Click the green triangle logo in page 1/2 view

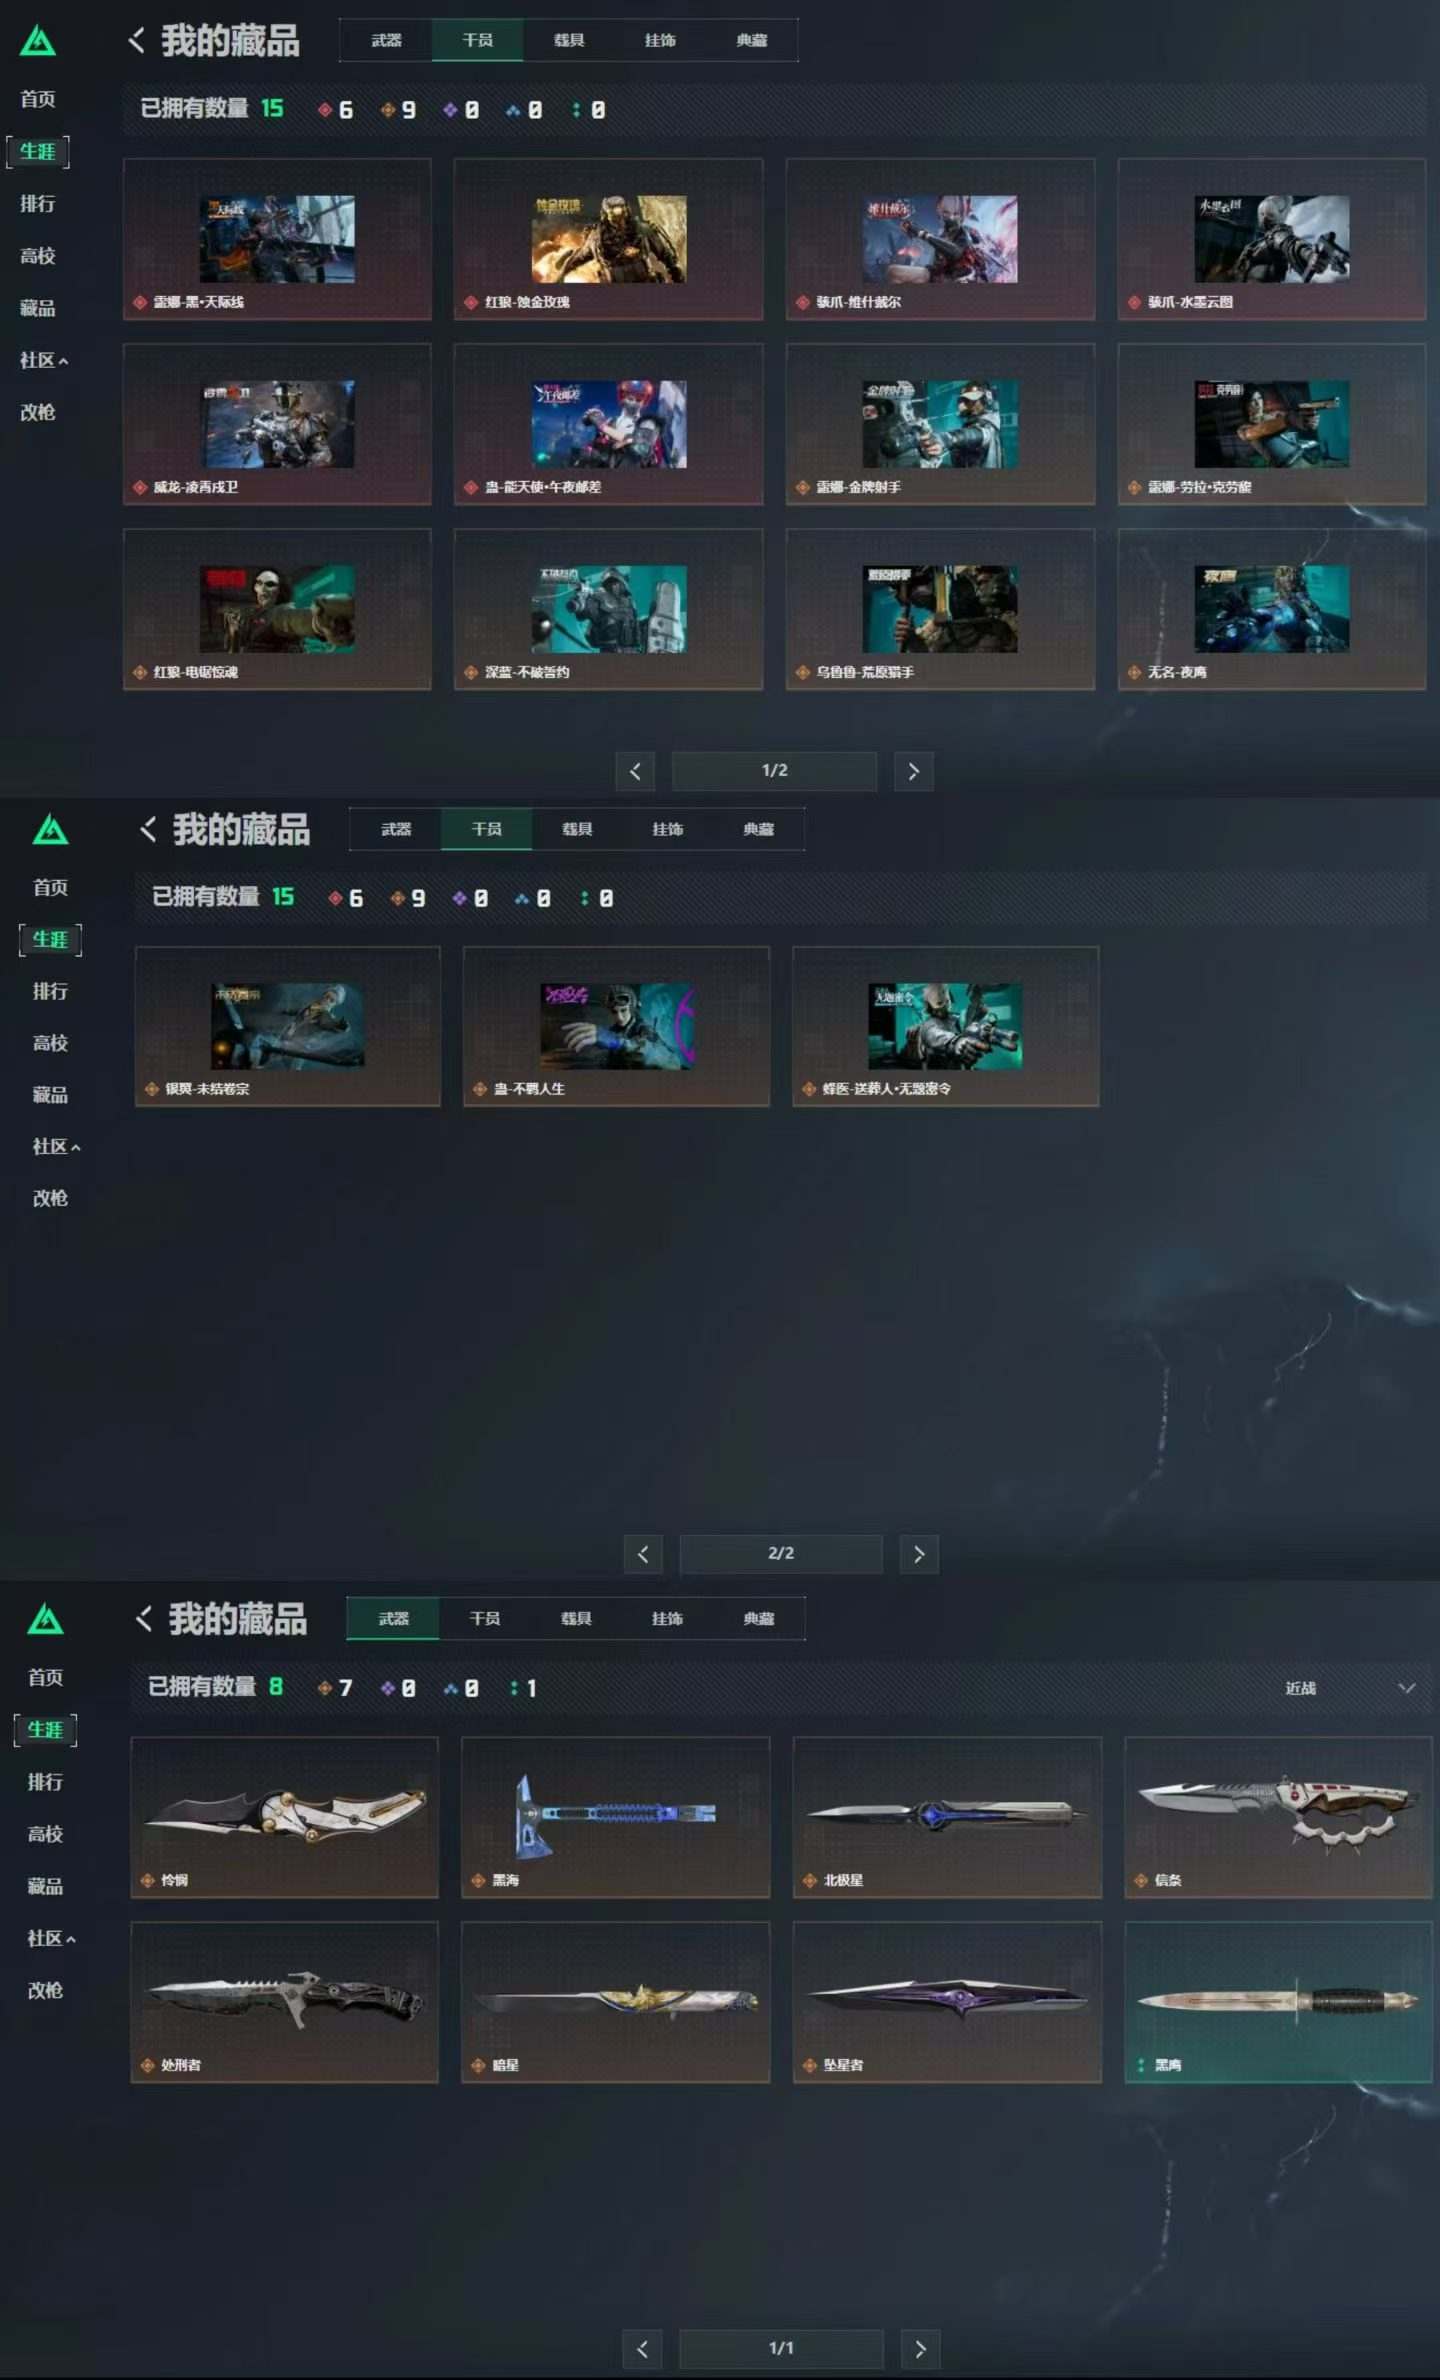click(38, 41)
